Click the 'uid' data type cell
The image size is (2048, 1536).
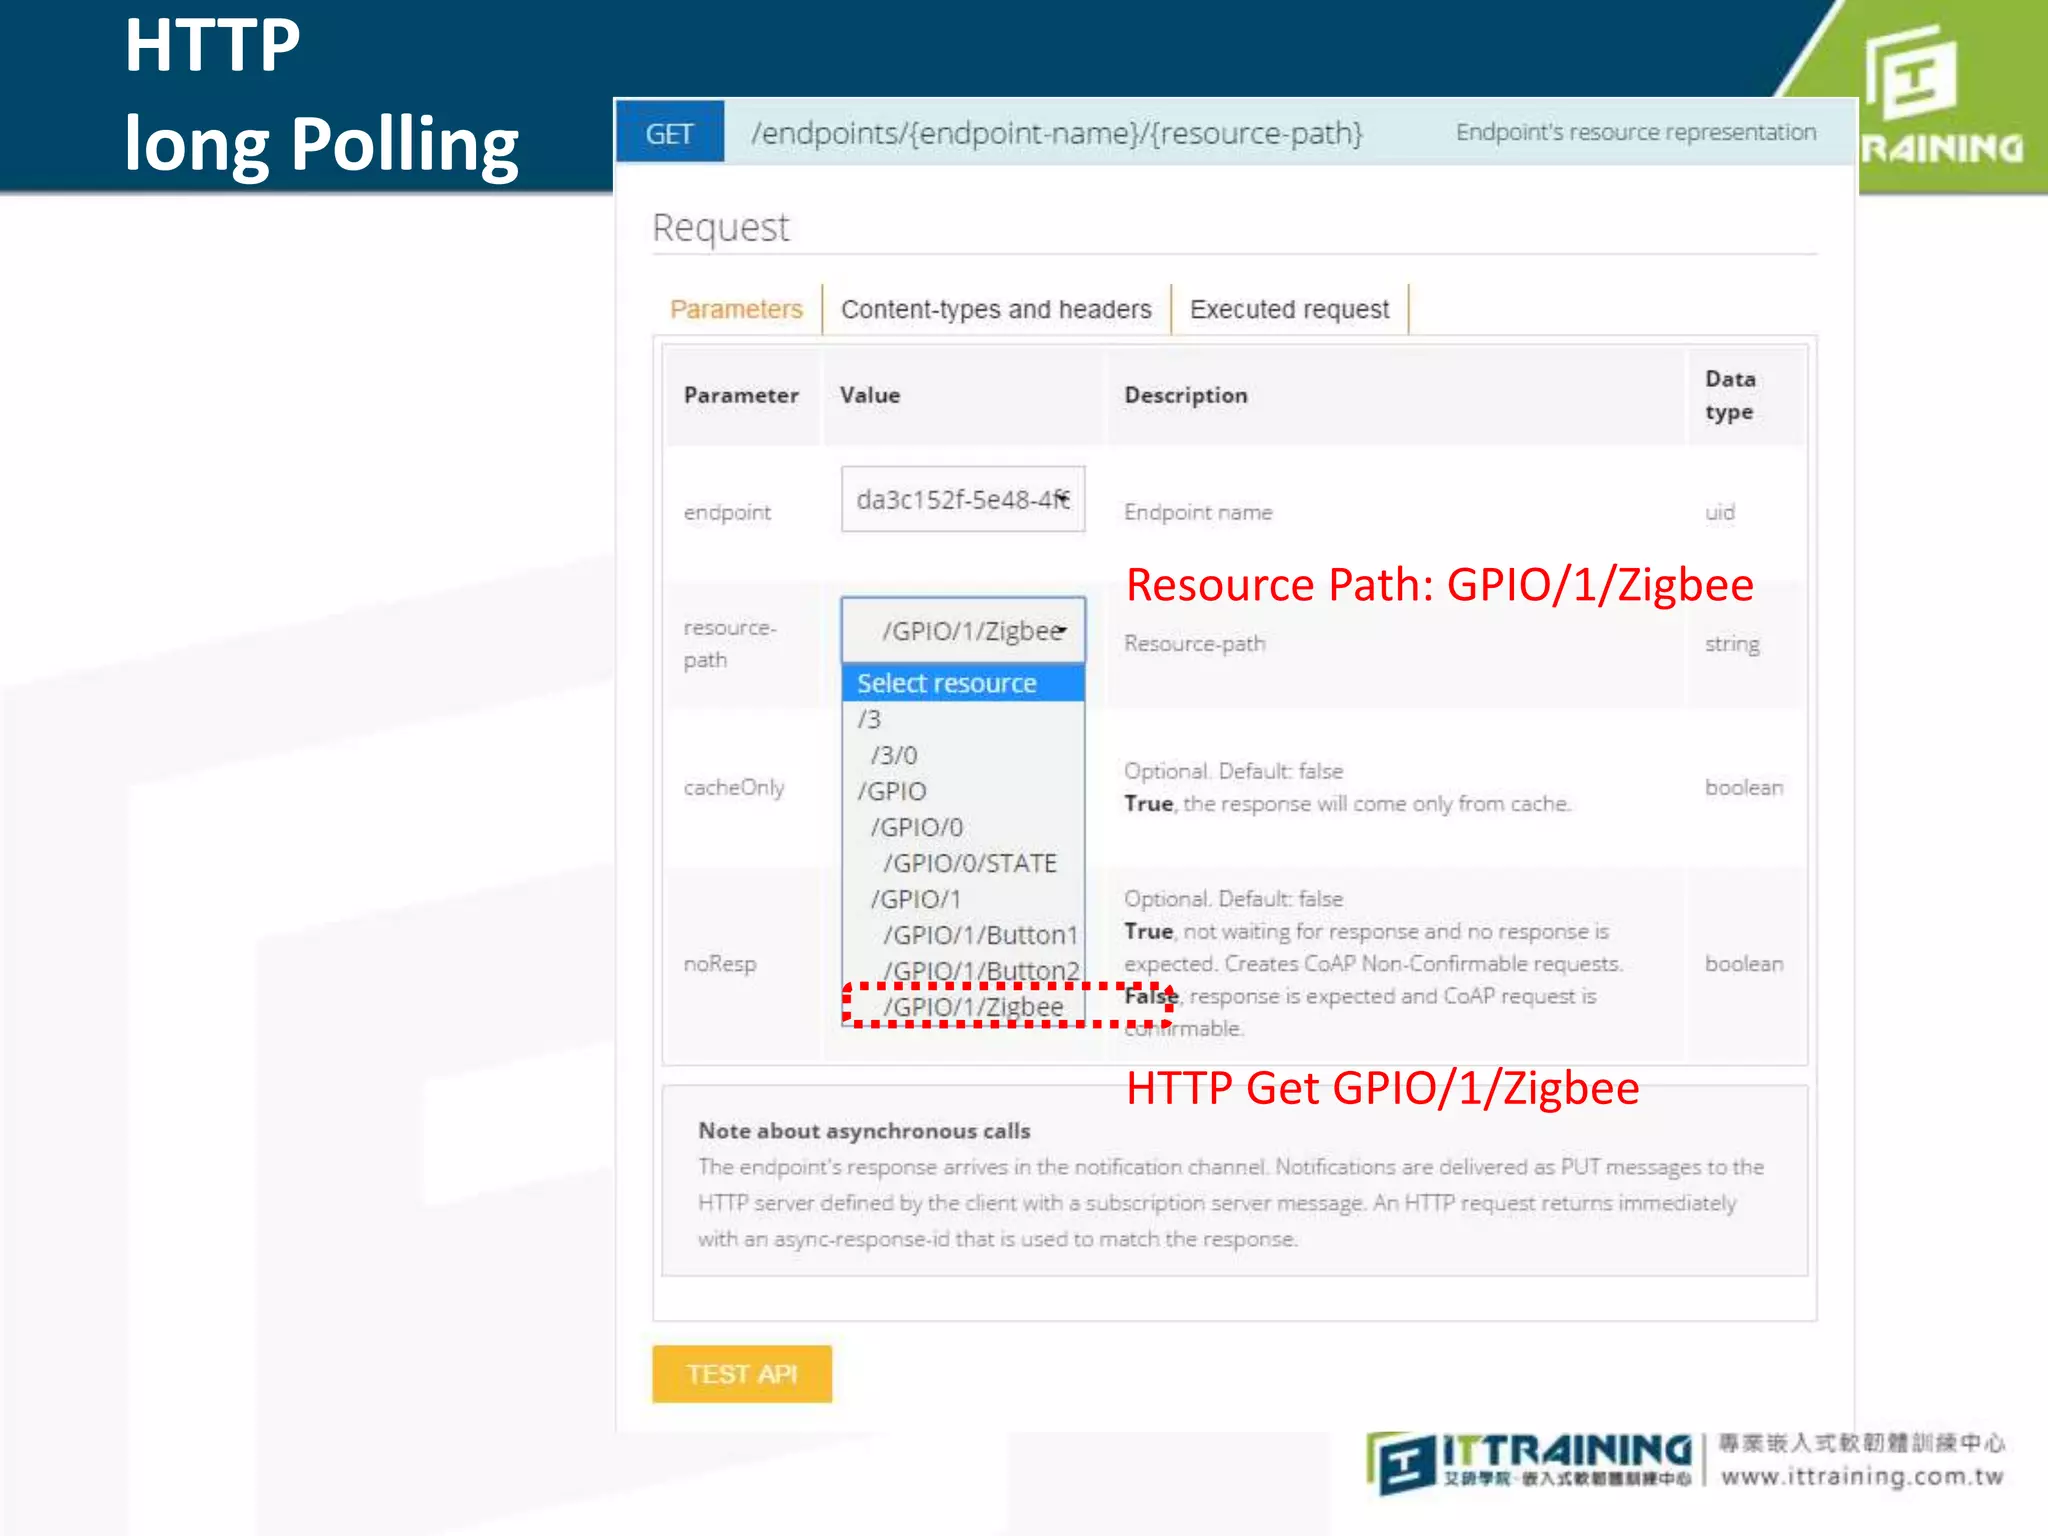(1720, 512)
